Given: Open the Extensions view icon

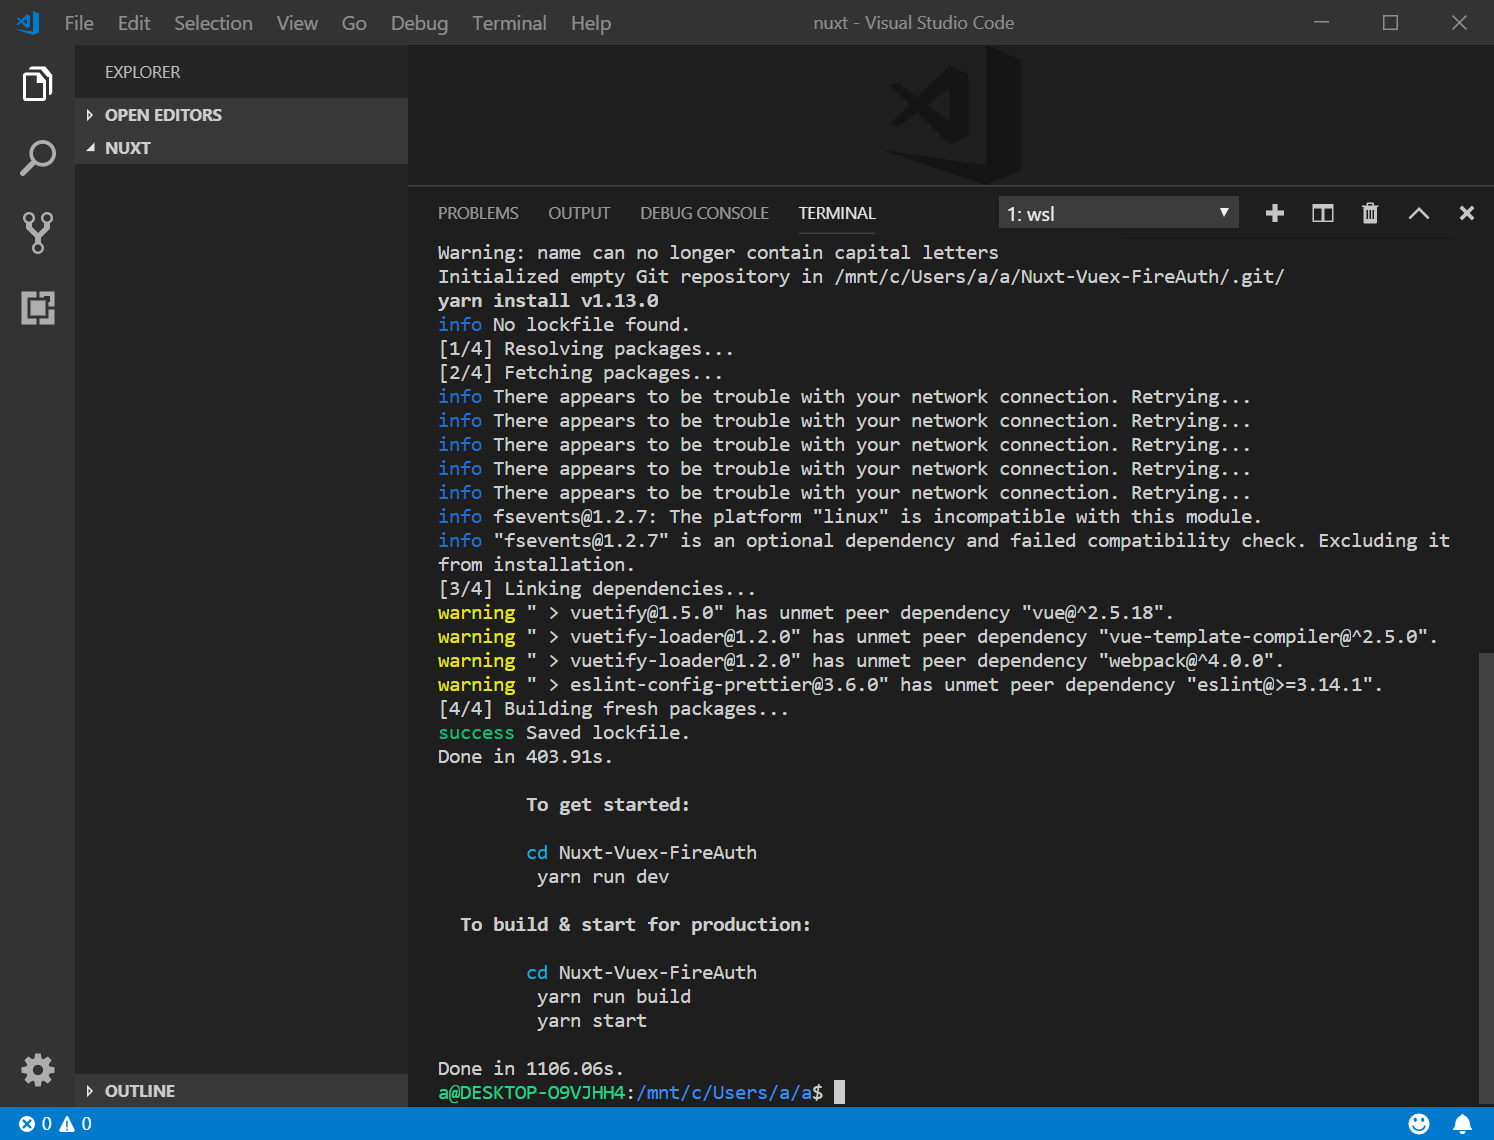Looking at the screenshot, I should (x=37, y=307).
